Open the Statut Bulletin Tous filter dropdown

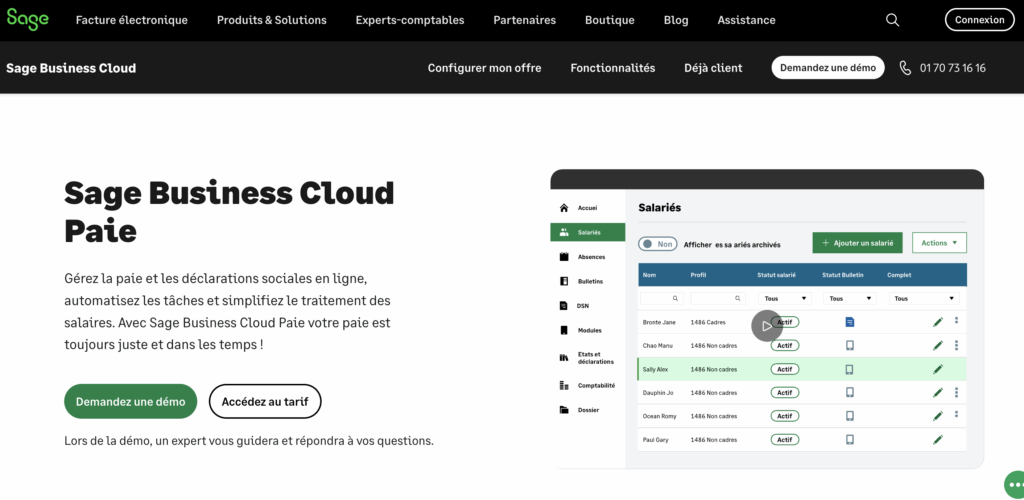[x=849, y=298]
